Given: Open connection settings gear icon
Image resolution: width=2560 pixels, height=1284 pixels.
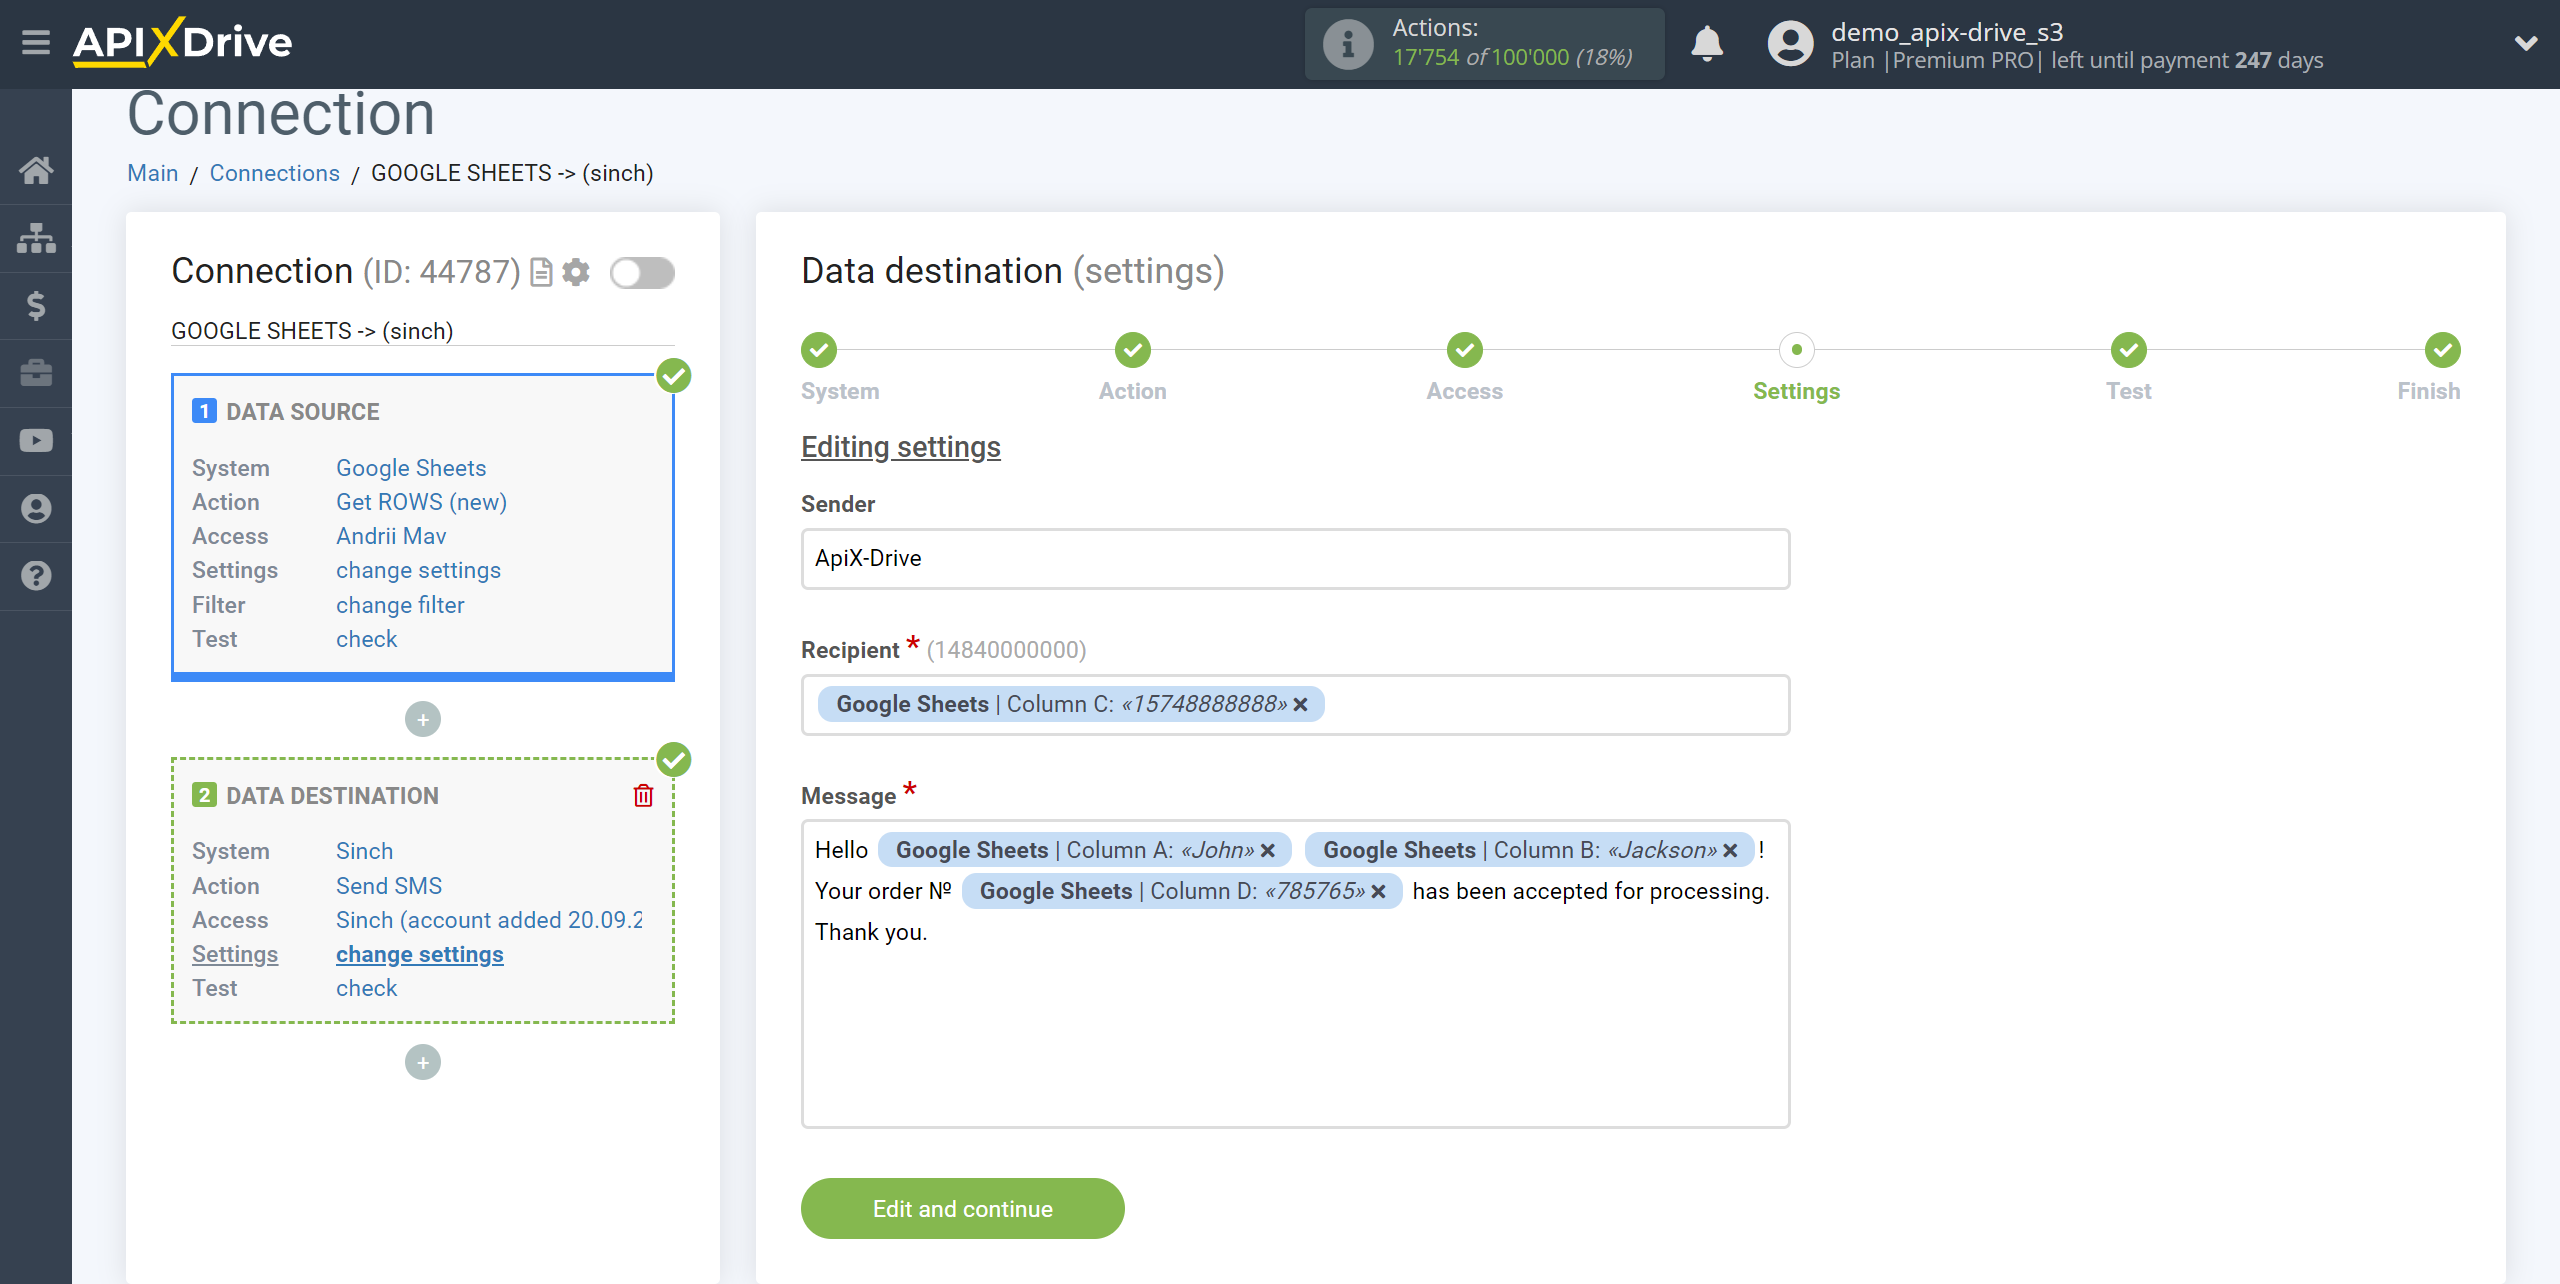Looking at the screenshot, I should 576,272.
